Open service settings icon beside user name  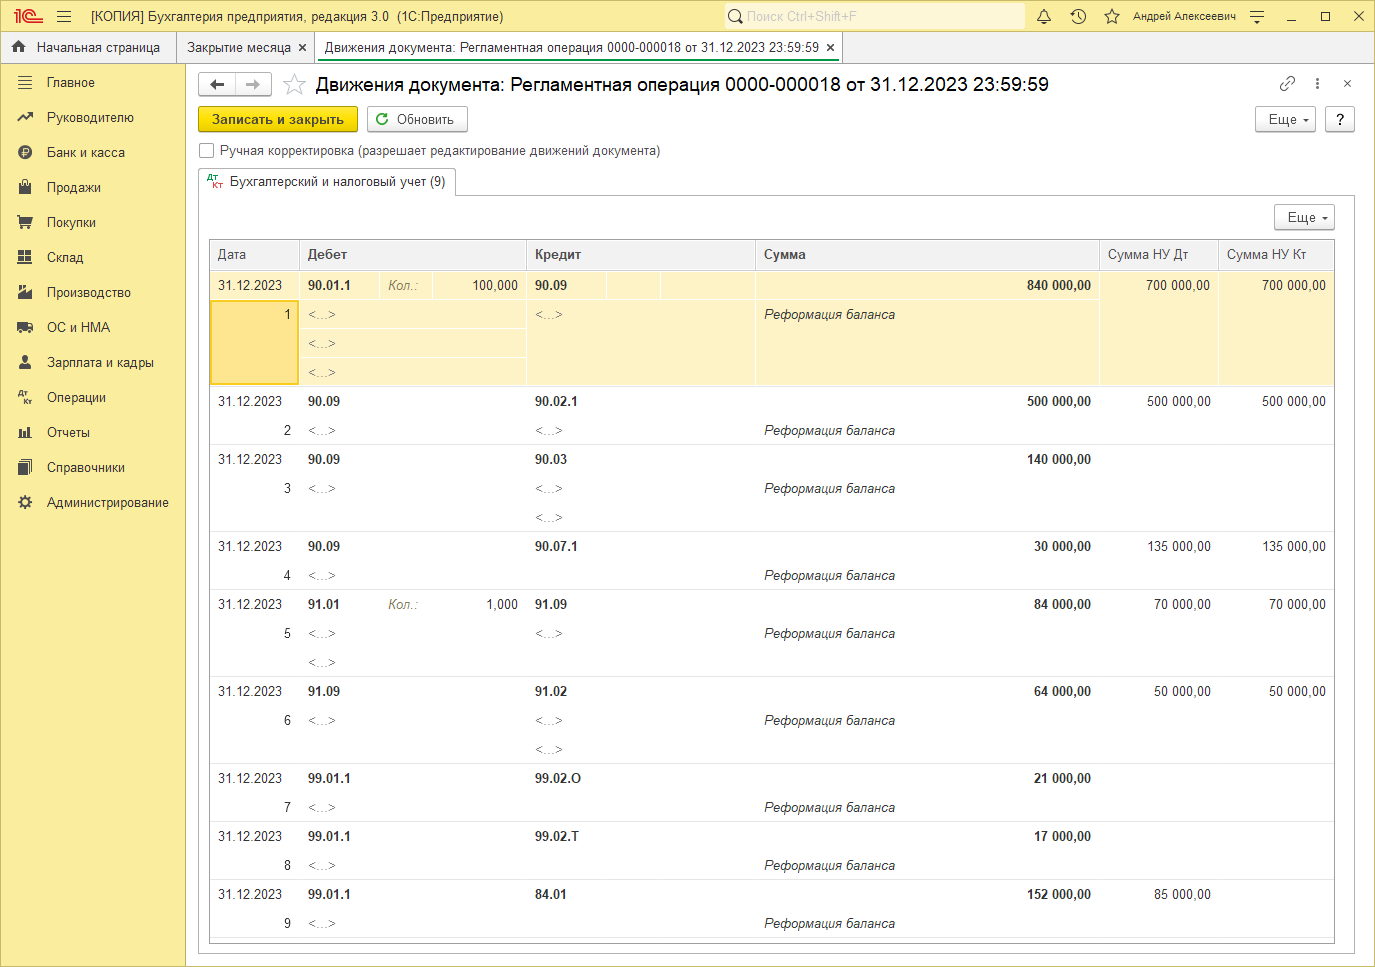pos(1258,16)
